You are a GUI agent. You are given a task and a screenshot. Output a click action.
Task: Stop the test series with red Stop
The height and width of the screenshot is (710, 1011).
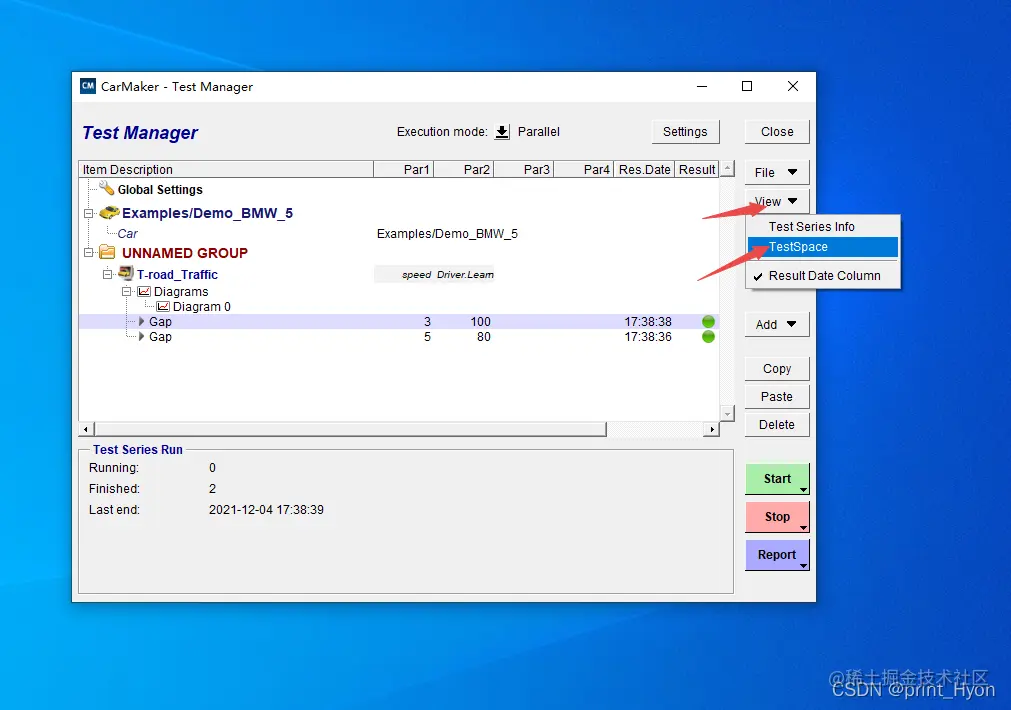point(776,517)
